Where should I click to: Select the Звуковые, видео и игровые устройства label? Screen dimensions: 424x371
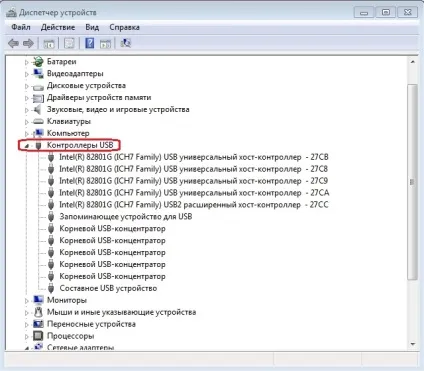[x=118, y=109]
